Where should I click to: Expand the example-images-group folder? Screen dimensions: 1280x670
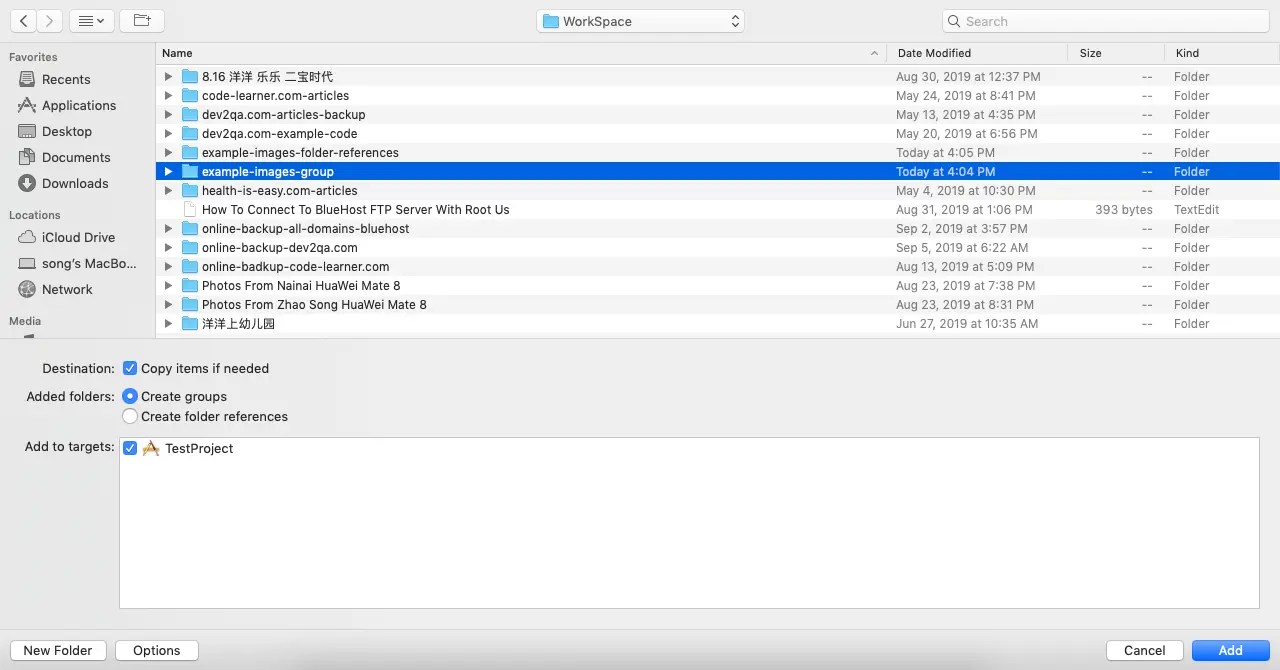[168, 171]
